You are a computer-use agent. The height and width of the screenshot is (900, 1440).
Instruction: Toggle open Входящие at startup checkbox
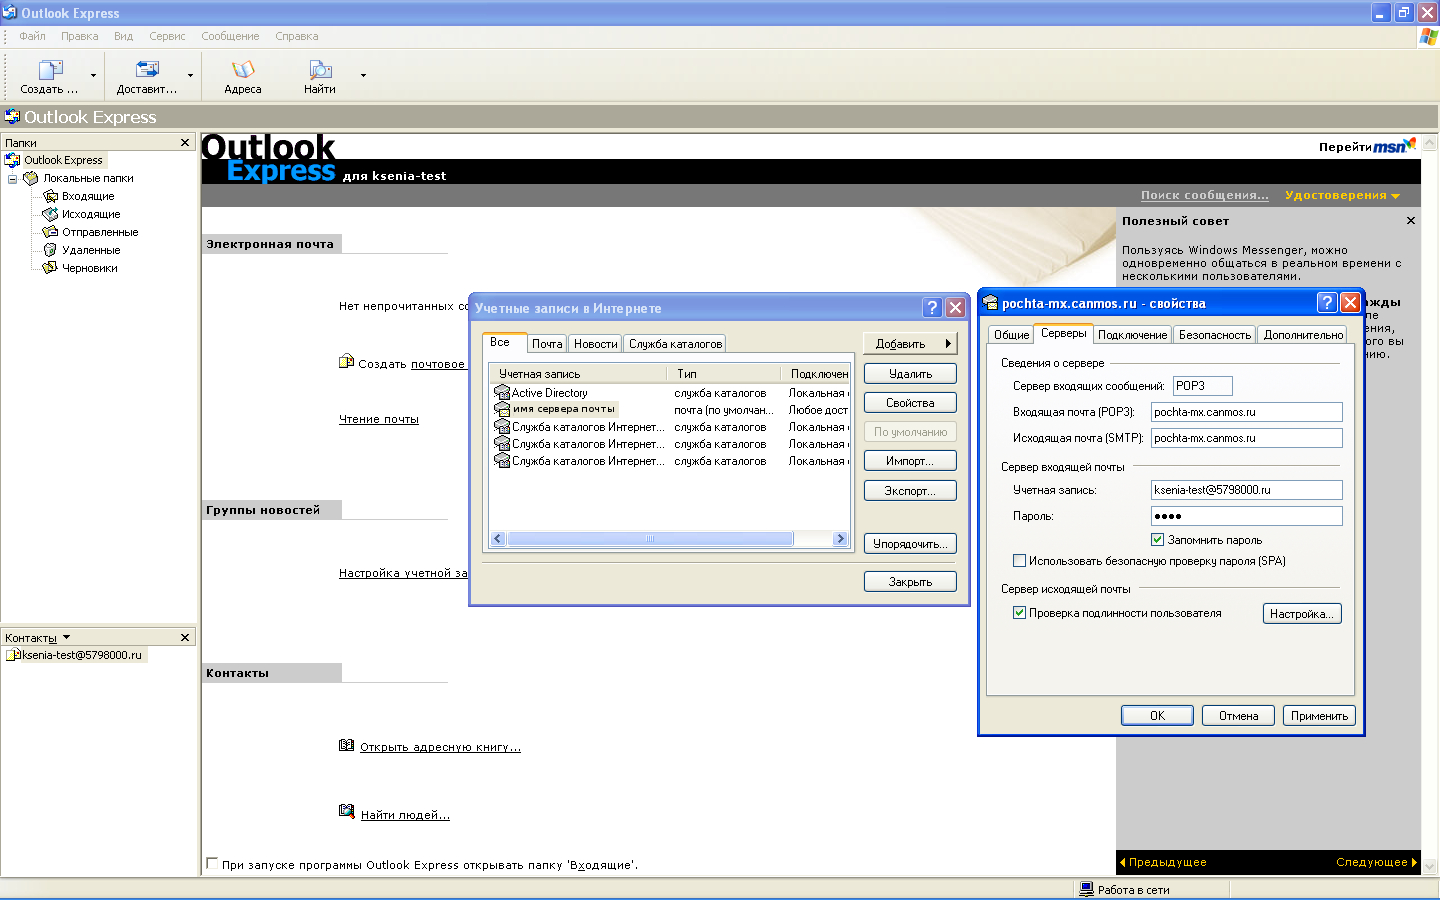[x=212, y=863]
